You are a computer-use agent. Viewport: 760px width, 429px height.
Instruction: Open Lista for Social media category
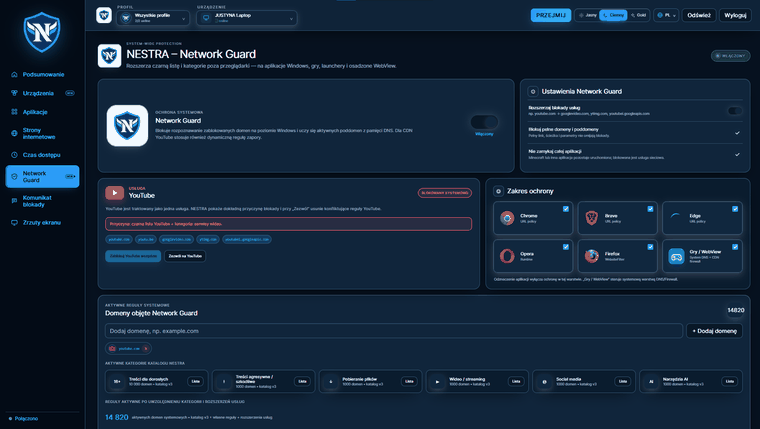tap(623, 381)
